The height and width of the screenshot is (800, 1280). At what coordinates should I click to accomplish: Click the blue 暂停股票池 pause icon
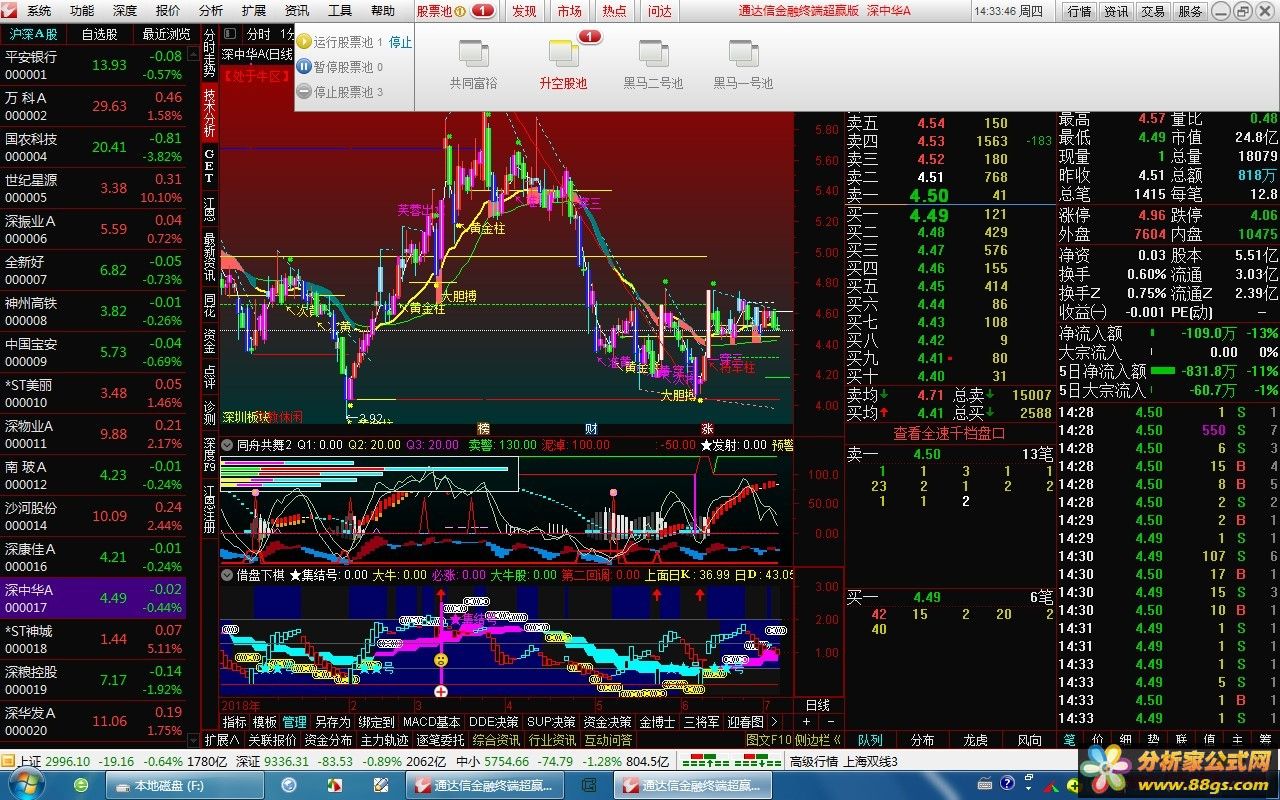point(304,67)
